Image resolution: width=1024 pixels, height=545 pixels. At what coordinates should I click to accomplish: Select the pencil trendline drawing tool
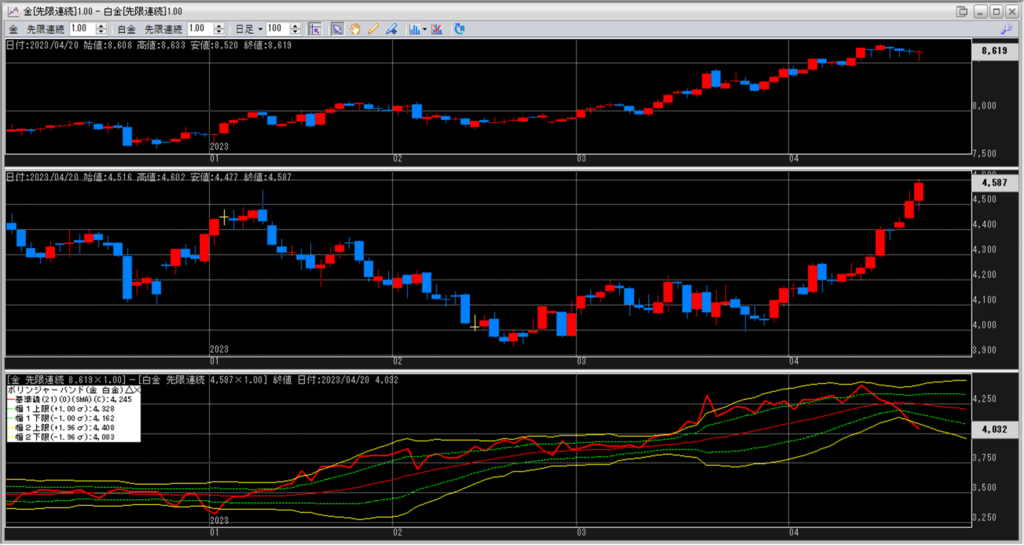pos(373,29)
